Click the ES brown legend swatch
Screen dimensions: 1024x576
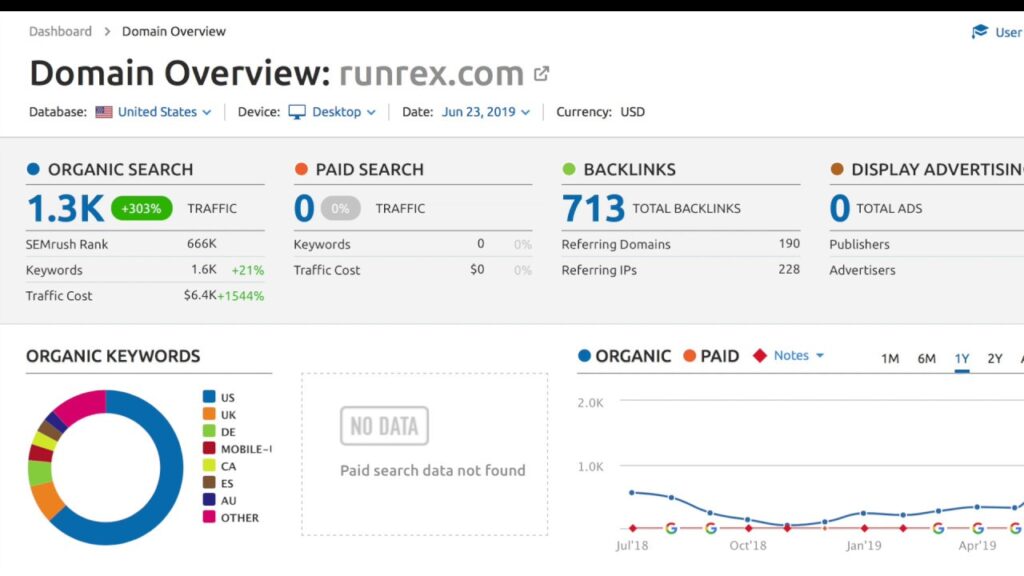(209, 483)
